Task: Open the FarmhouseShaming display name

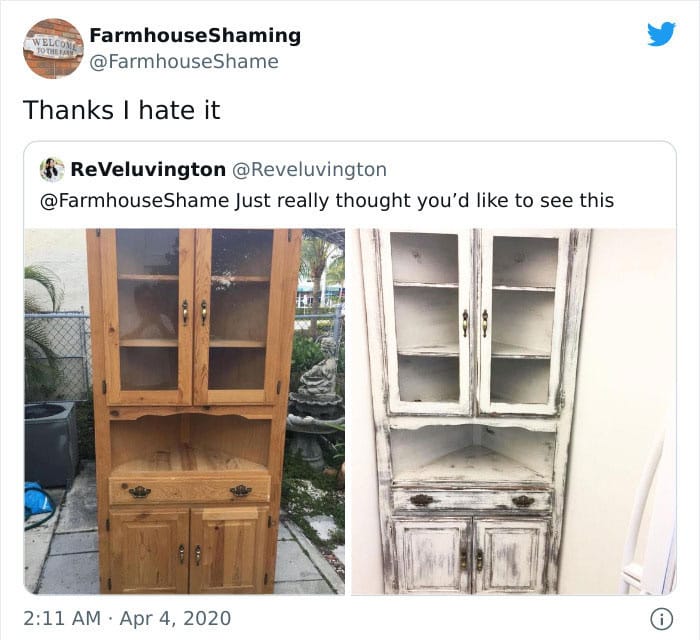Action: (x=195, y=35)
